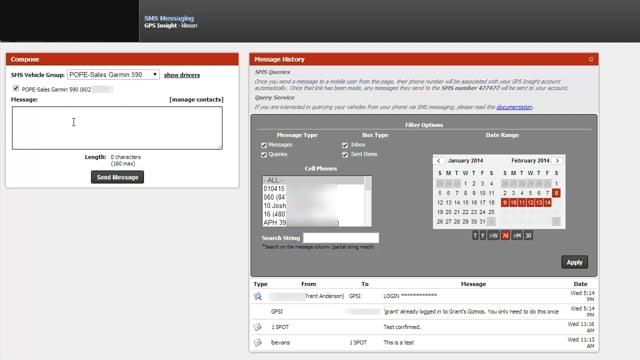This screenshot has height=360, width=640.
Task: Apply the filter options
Action: pyautogui.click(x=574, y=262)
